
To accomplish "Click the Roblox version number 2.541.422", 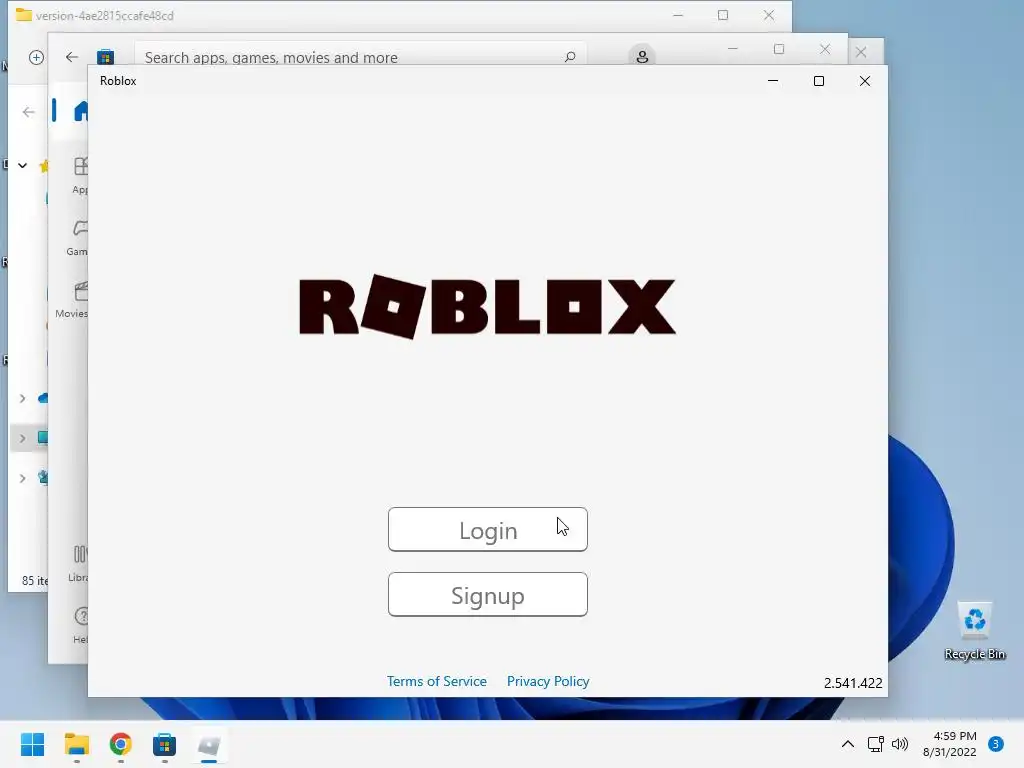I will tap(853, 683).
